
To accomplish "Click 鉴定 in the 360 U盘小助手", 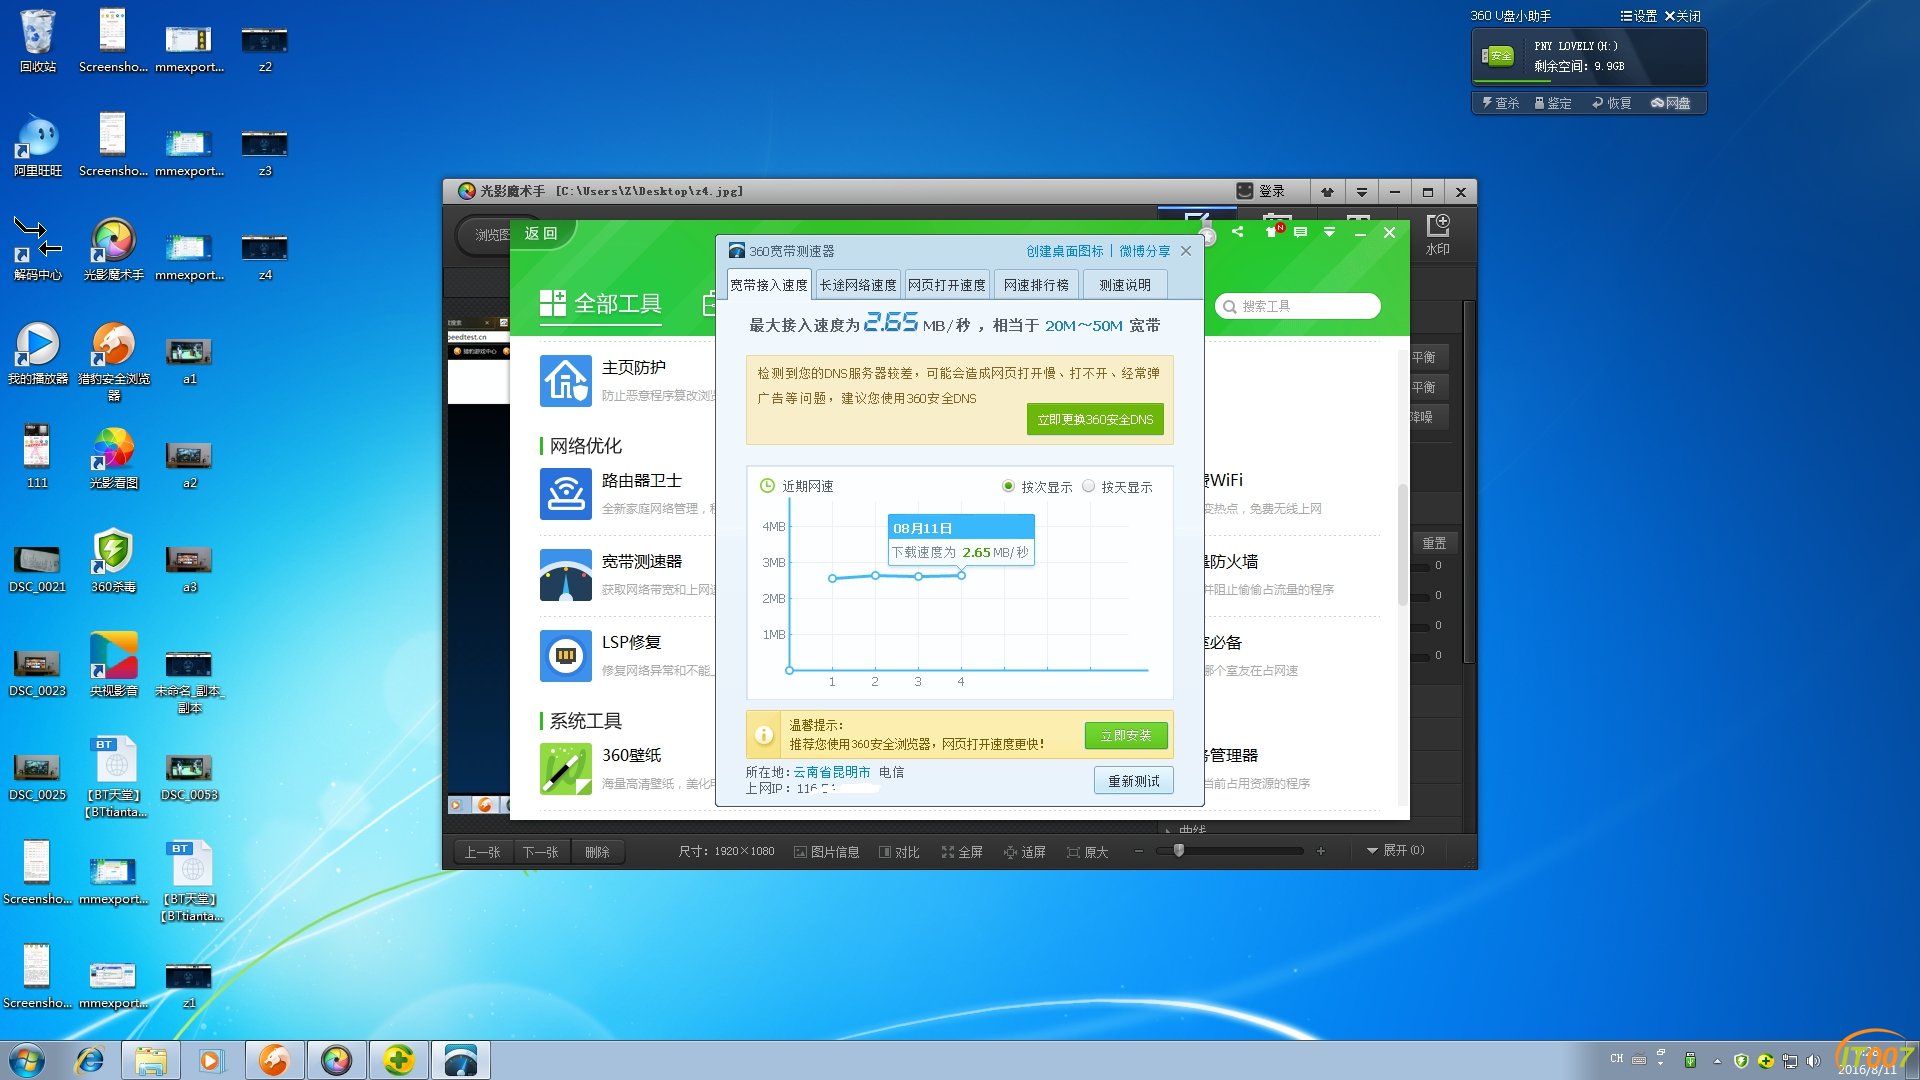I will point(1553,103).
